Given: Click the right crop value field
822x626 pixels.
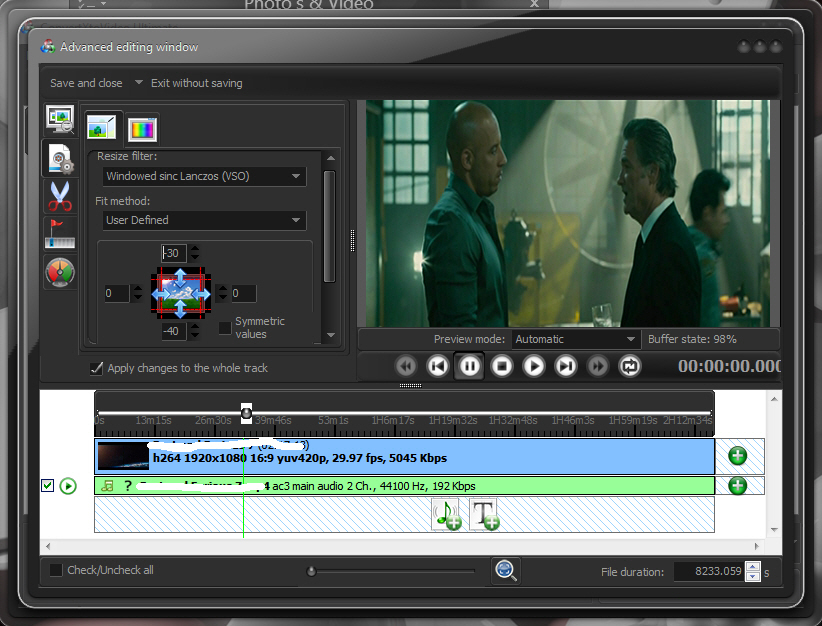Looking at the screenshot, I should tap(244, 293).
